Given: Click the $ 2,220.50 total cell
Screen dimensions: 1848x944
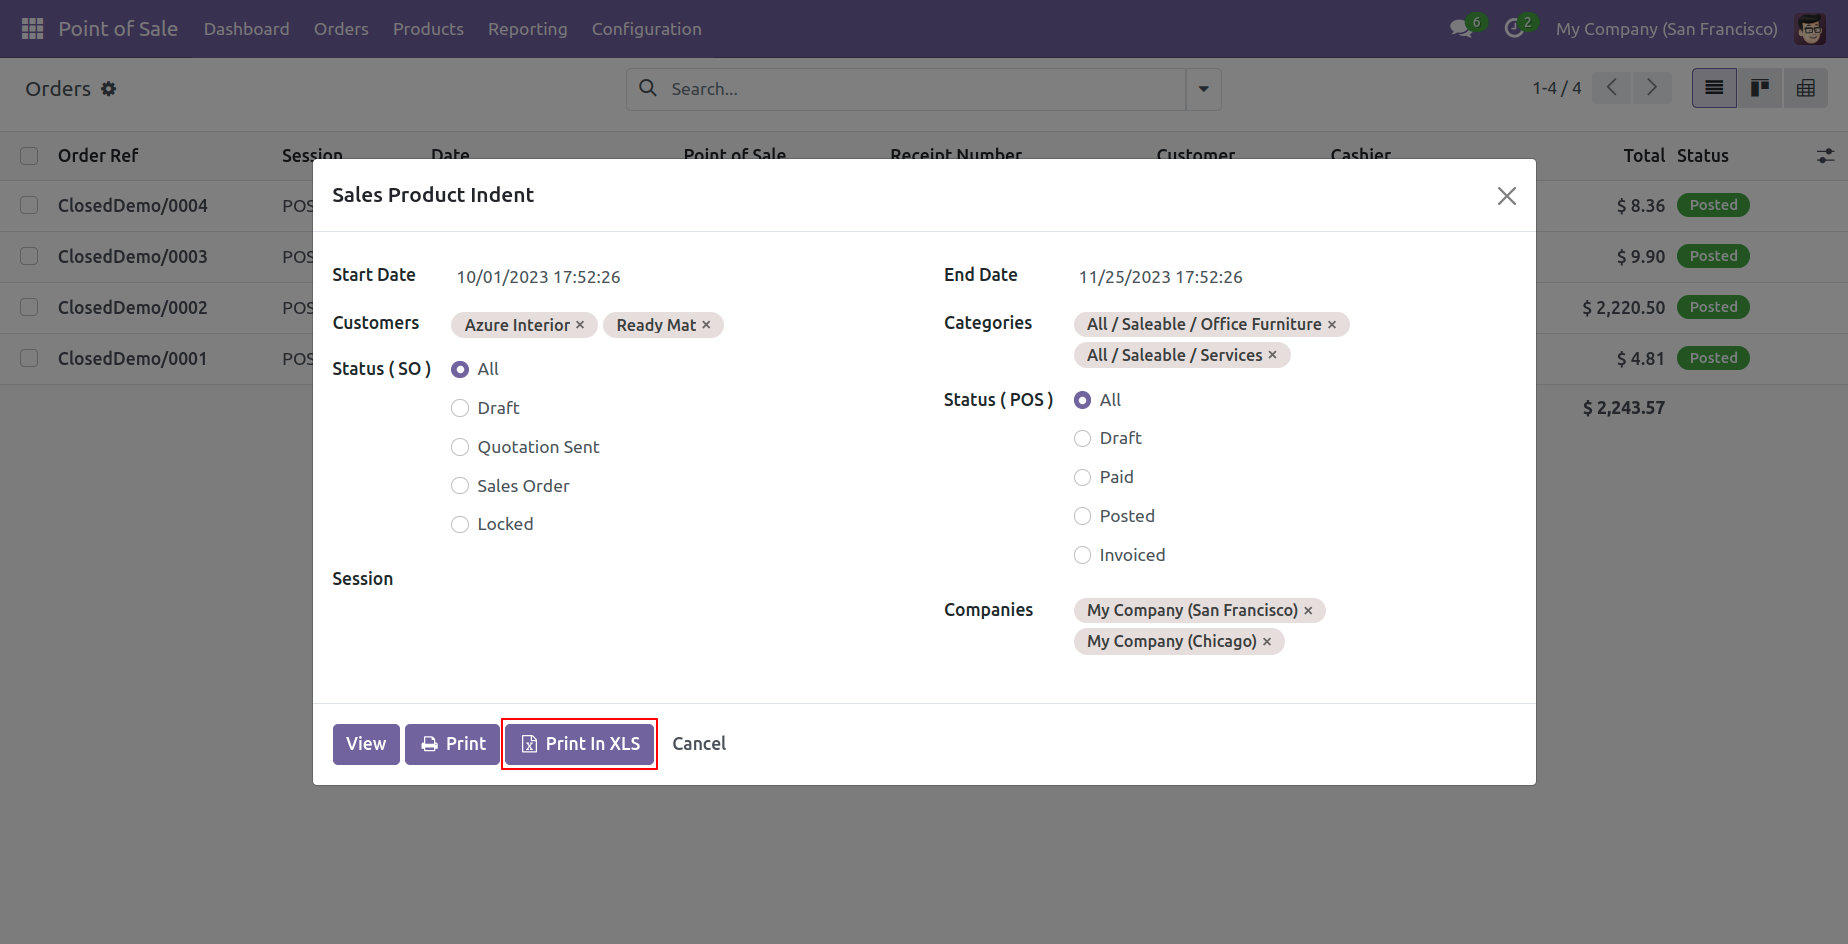Looking at the screenshot, I should (x=1623, y=307).
